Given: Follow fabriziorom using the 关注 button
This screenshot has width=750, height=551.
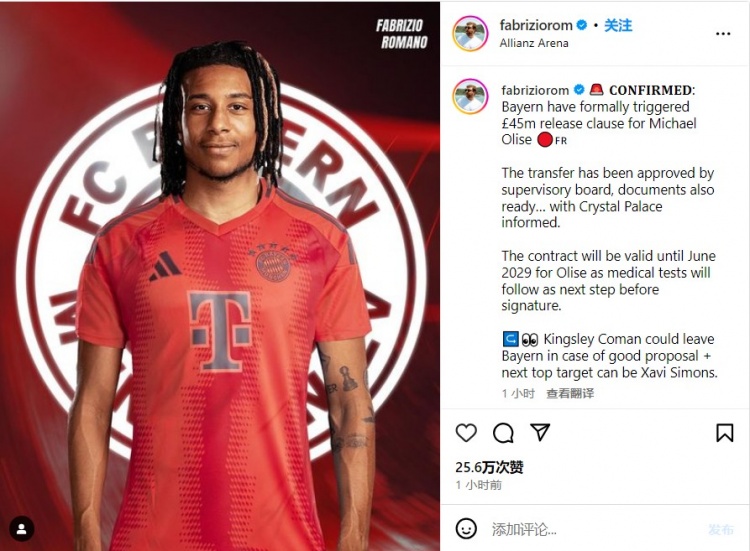Looking at the screenshot, I should tap(618, 25).
